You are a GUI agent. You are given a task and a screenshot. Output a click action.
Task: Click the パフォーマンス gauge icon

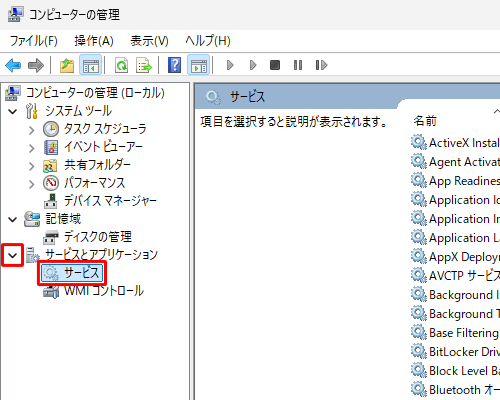(x=51, y=183)
